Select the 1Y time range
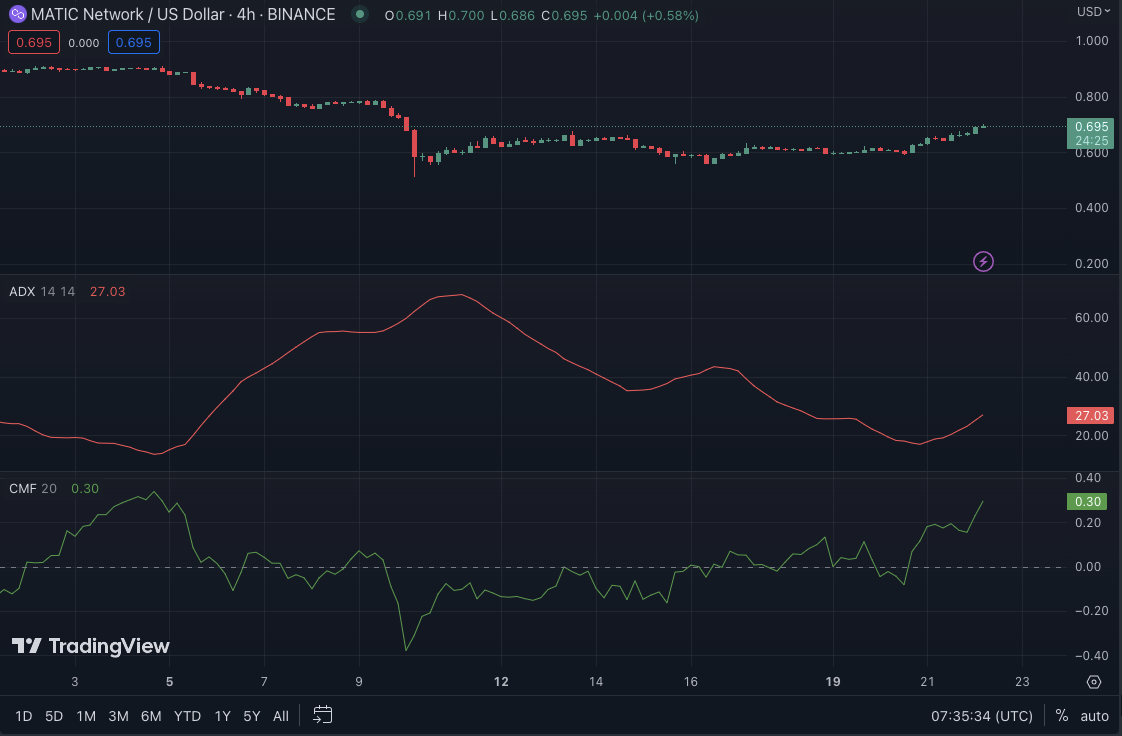 click(x=223, y=716)
